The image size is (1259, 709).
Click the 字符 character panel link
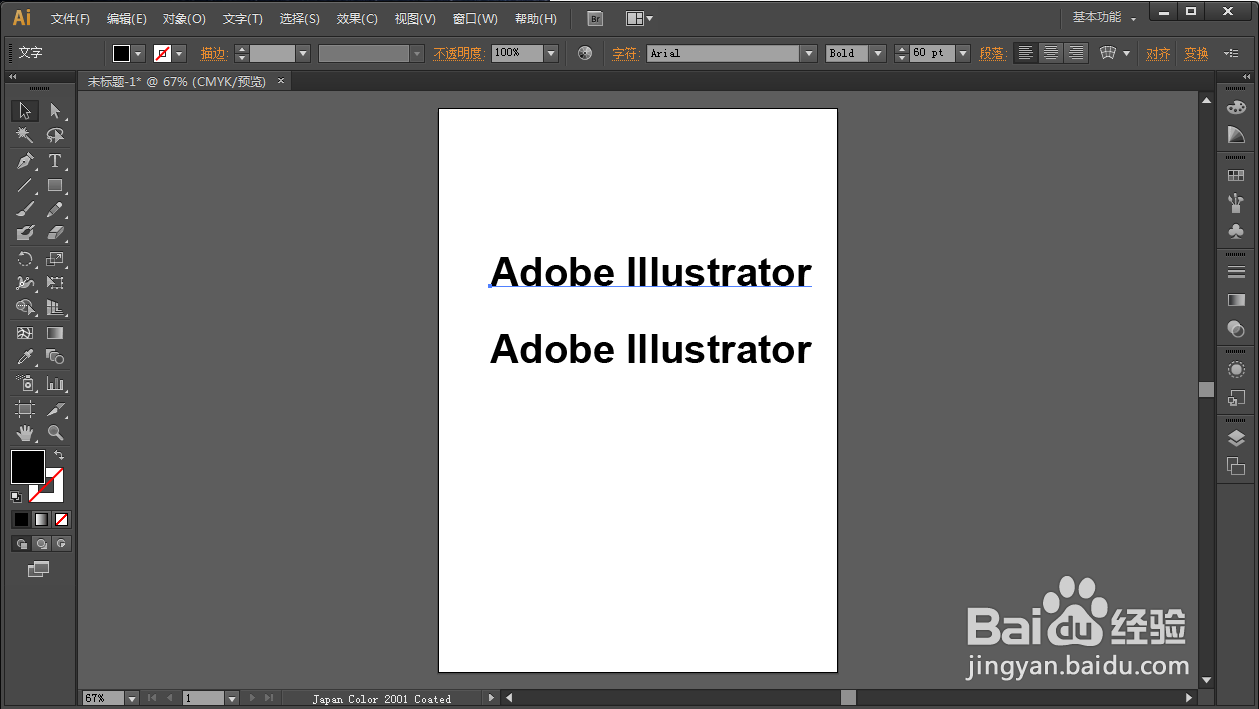[625, 53]
